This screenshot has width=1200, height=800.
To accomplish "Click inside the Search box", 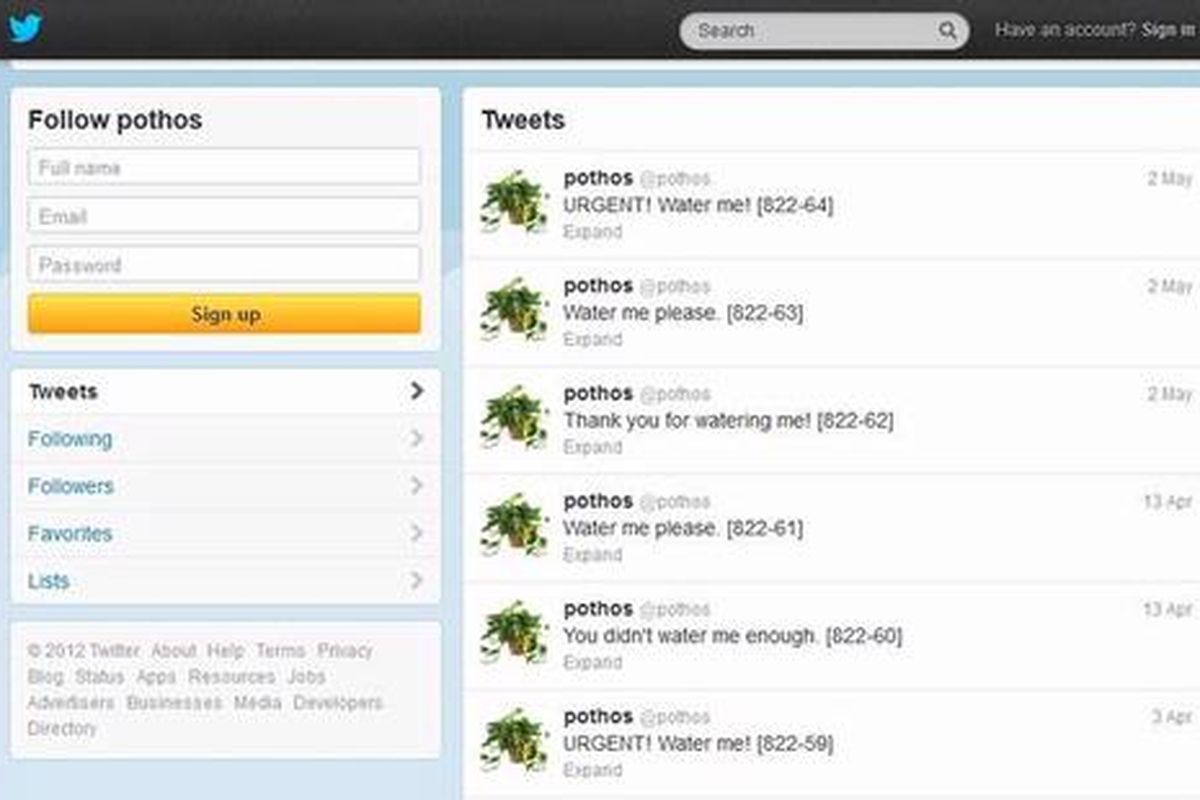I will [810, 31].
